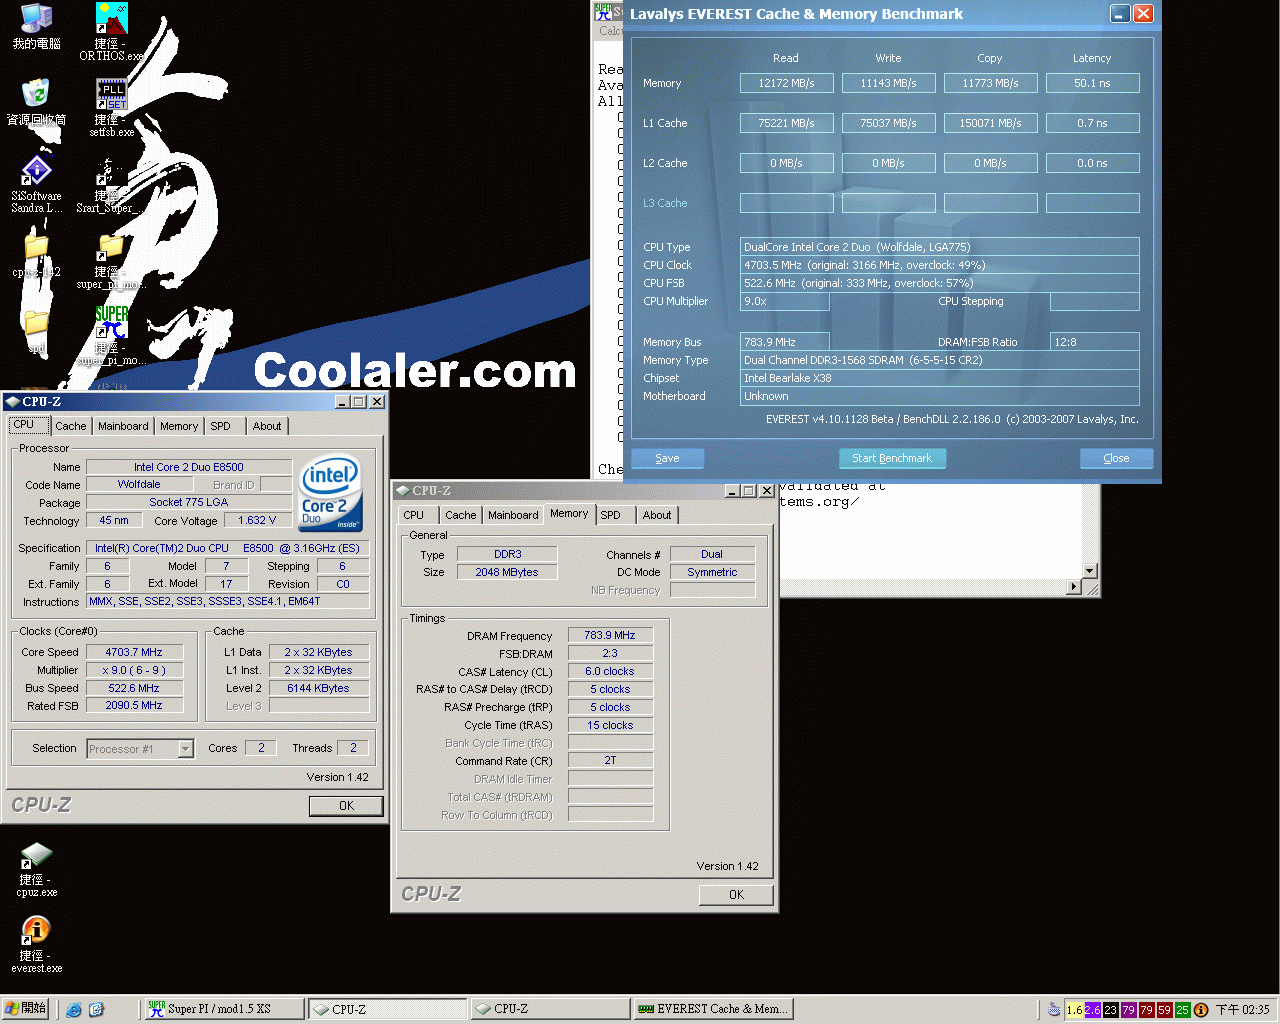Viewport: 1280px width, 1024px height.
Task: Open Mainboard tab in CPU-Z memory window
Action: (x=513, y=515)
